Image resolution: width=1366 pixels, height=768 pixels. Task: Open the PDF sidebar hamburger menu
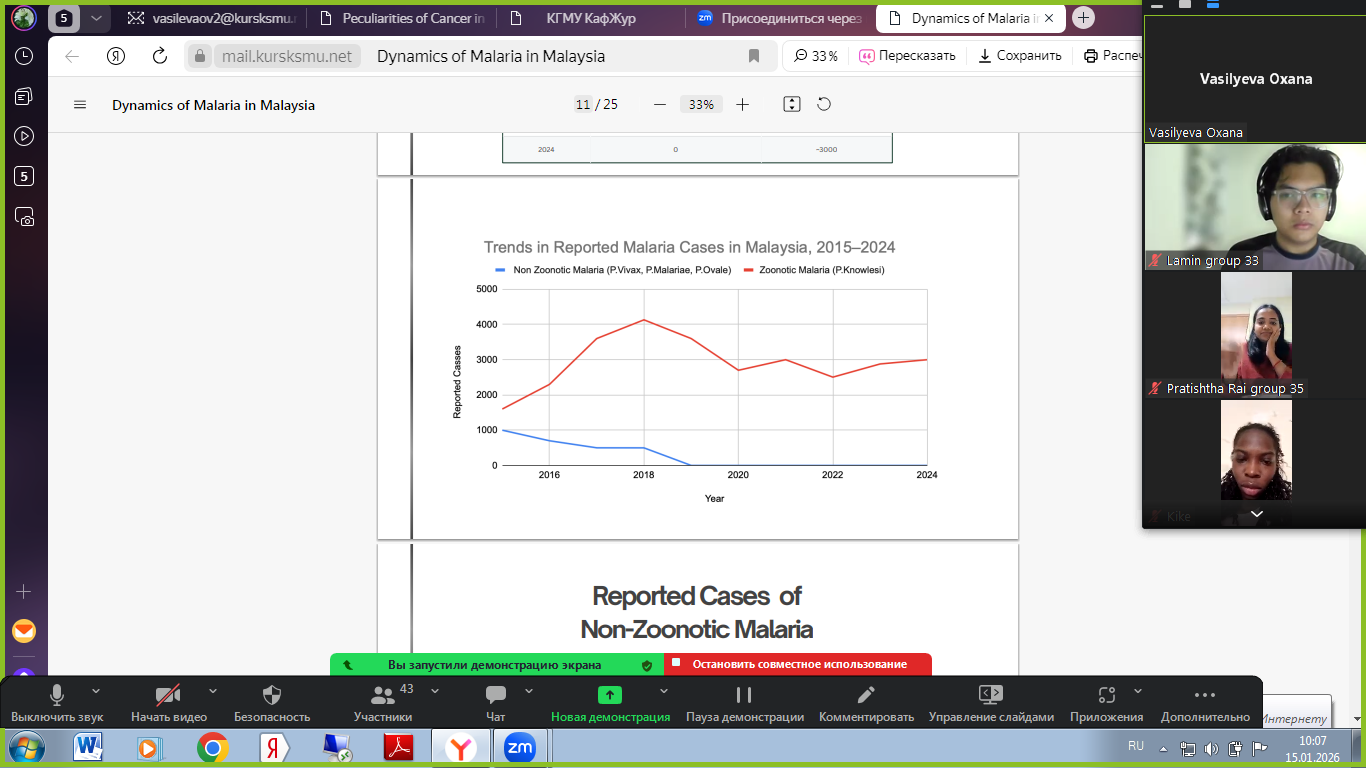coord(80,105)
